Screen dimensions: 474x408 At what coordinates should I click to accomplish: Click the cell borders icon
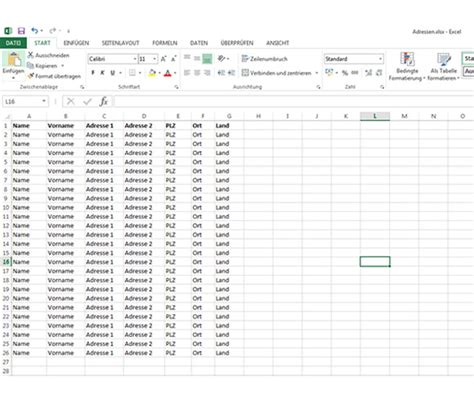132,73
